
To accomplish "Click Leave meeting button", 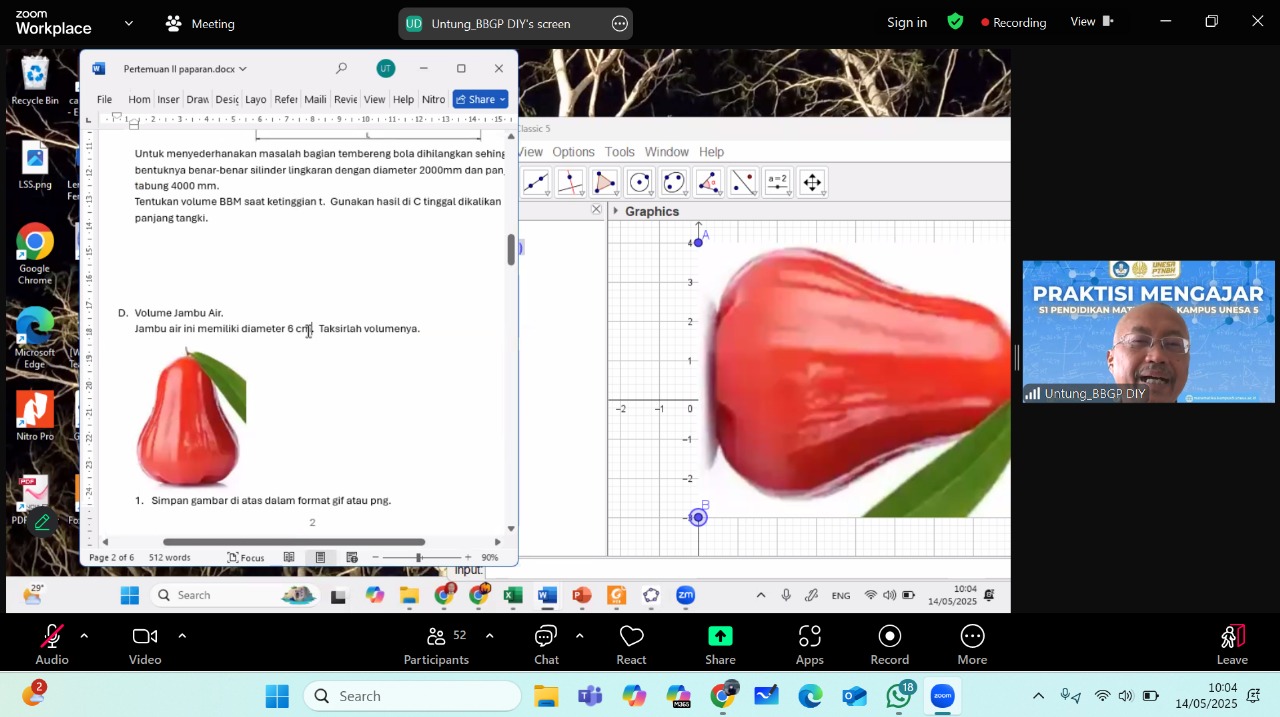I will [x=1232, y=644].
